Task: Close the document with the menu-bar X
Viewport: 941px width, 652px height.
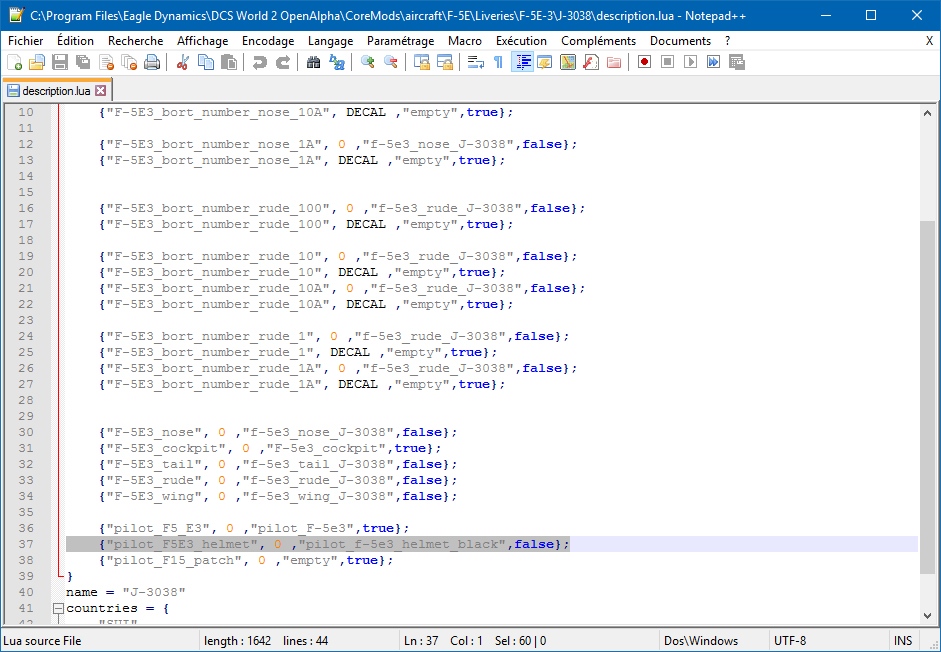Action: (x=929, y=41)
